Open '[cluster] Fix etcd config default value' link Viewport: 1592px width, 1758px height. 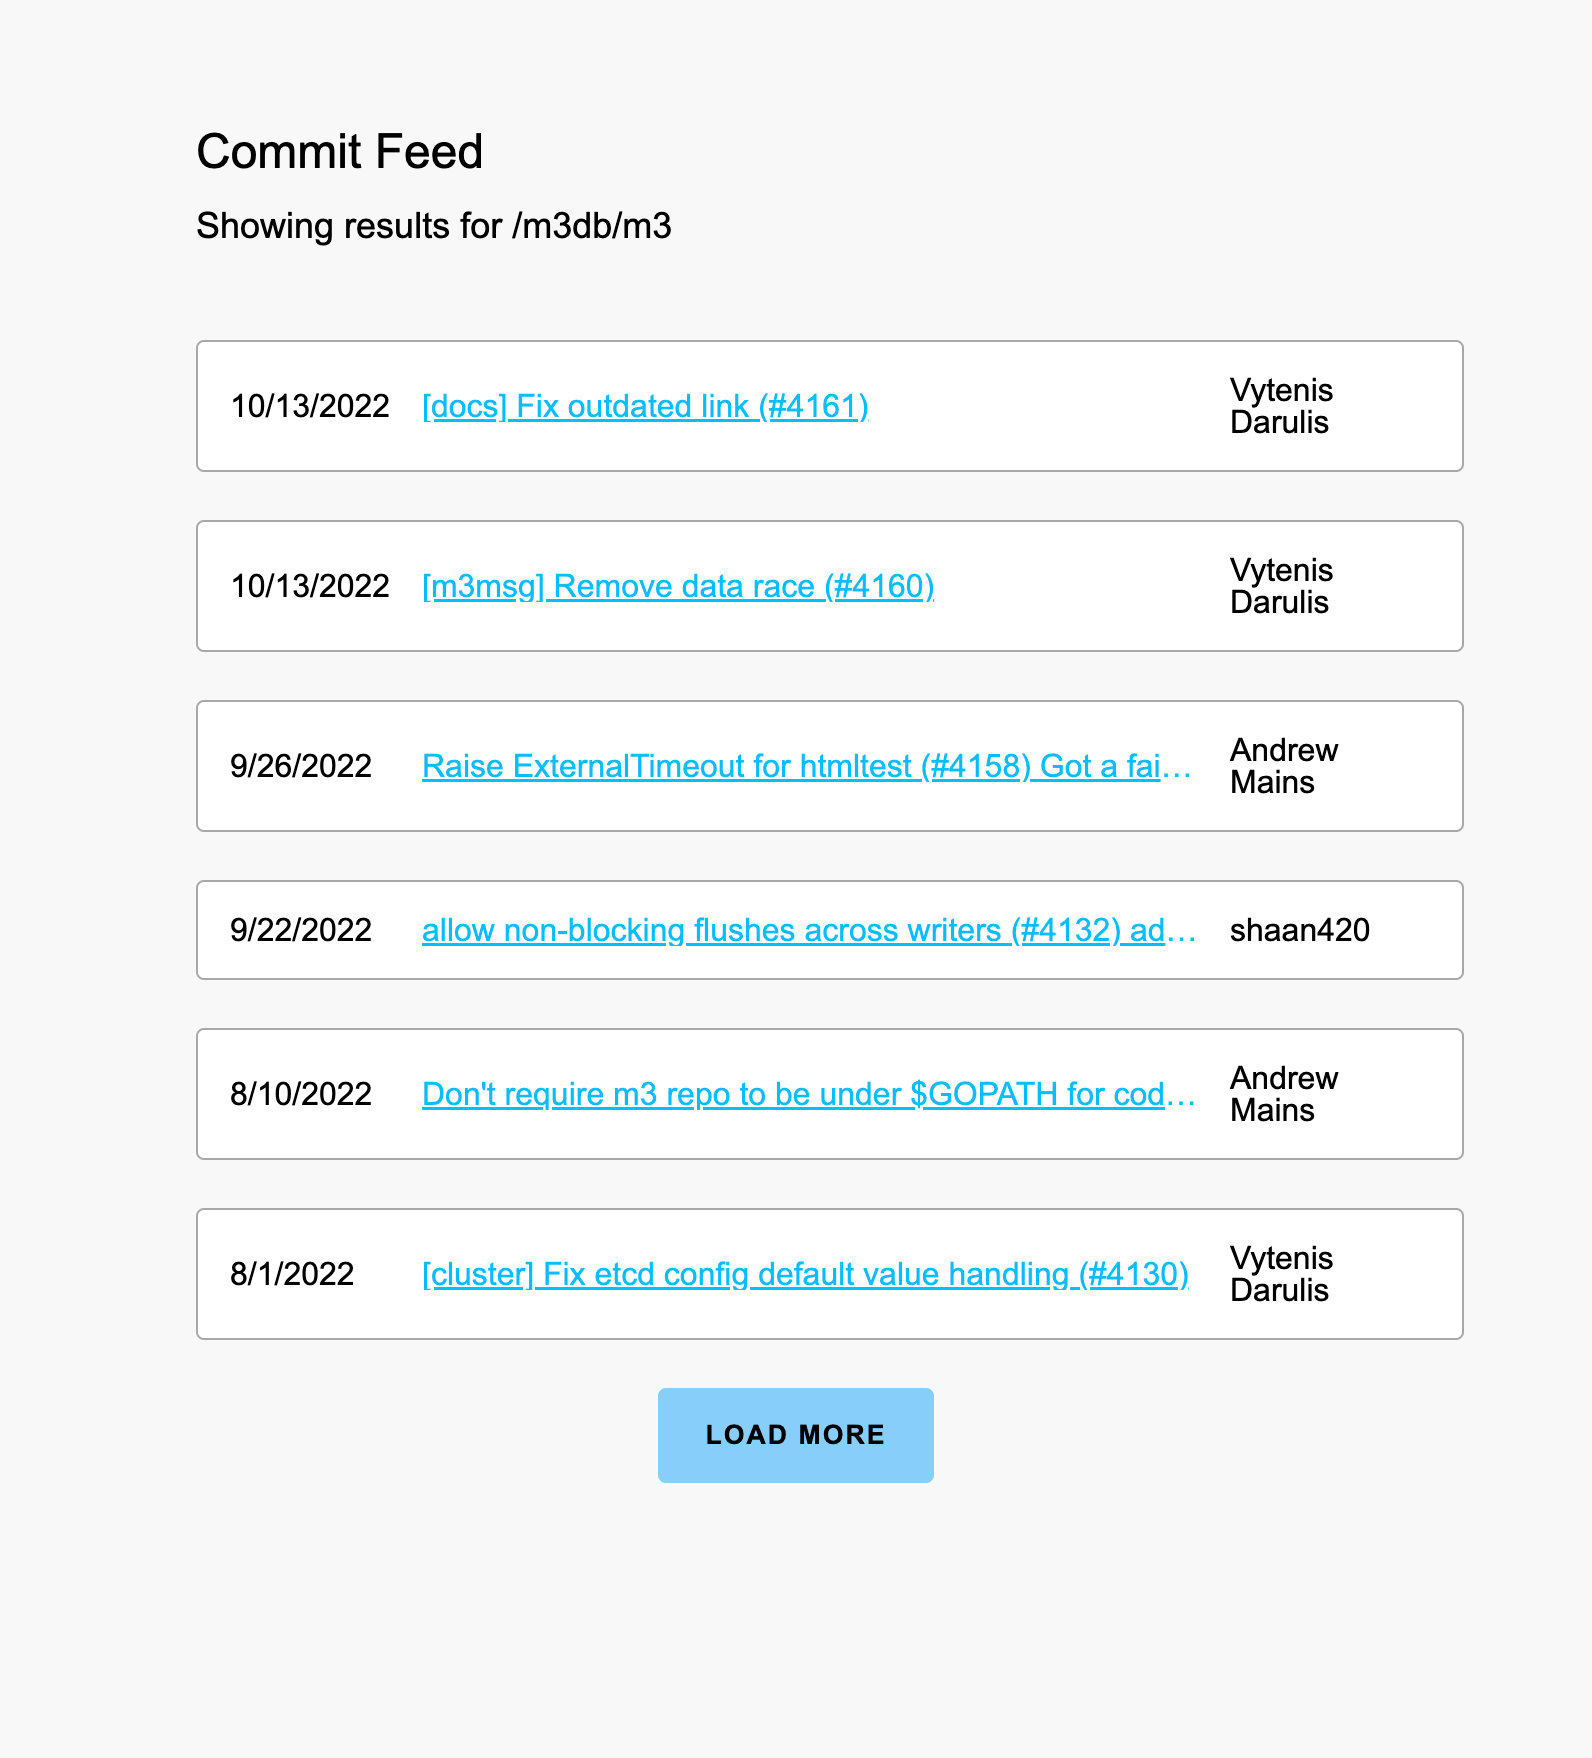(x=805, y=1274)
